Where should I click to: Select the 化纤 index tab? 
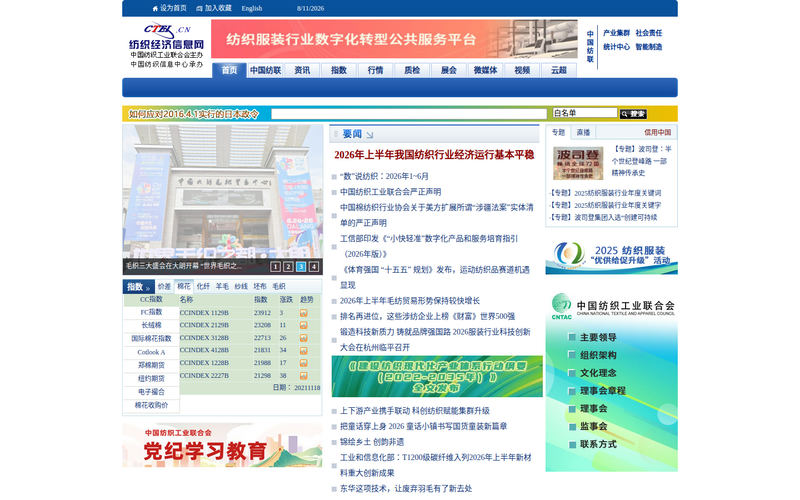coord(203,287)
